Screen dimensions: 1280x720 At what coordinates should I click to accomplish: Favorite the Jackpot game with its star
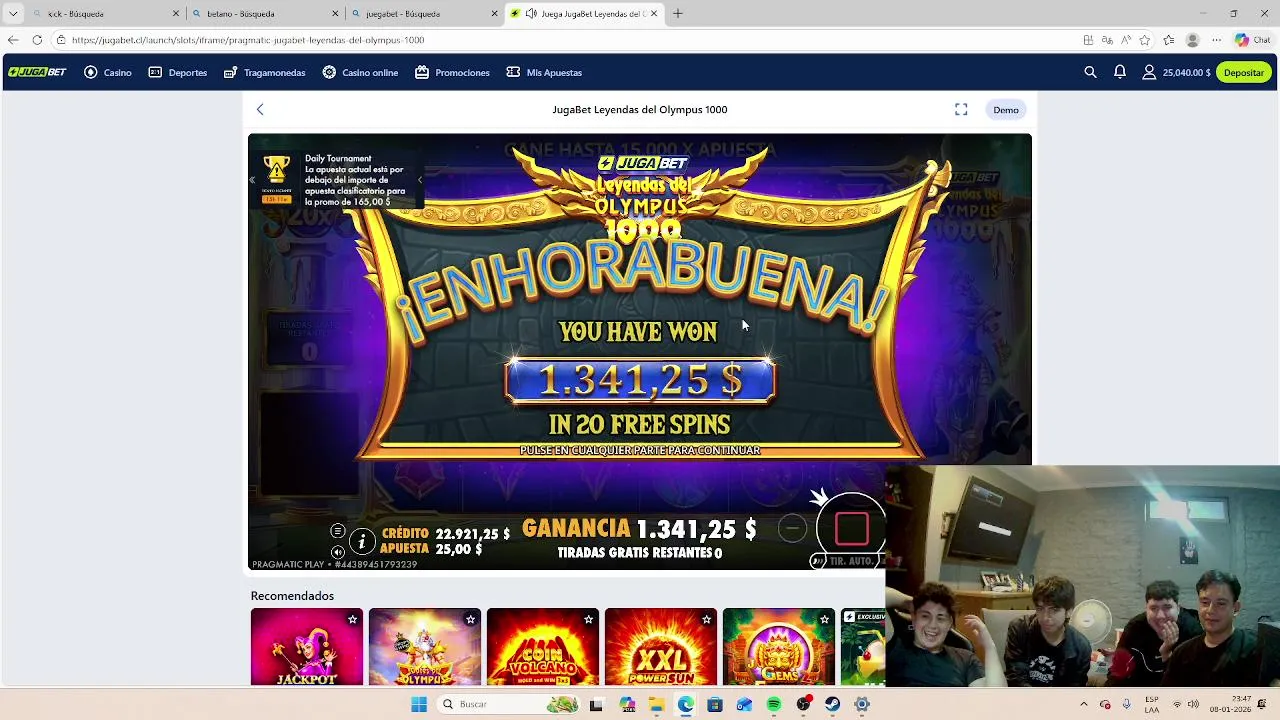point(352,620)
